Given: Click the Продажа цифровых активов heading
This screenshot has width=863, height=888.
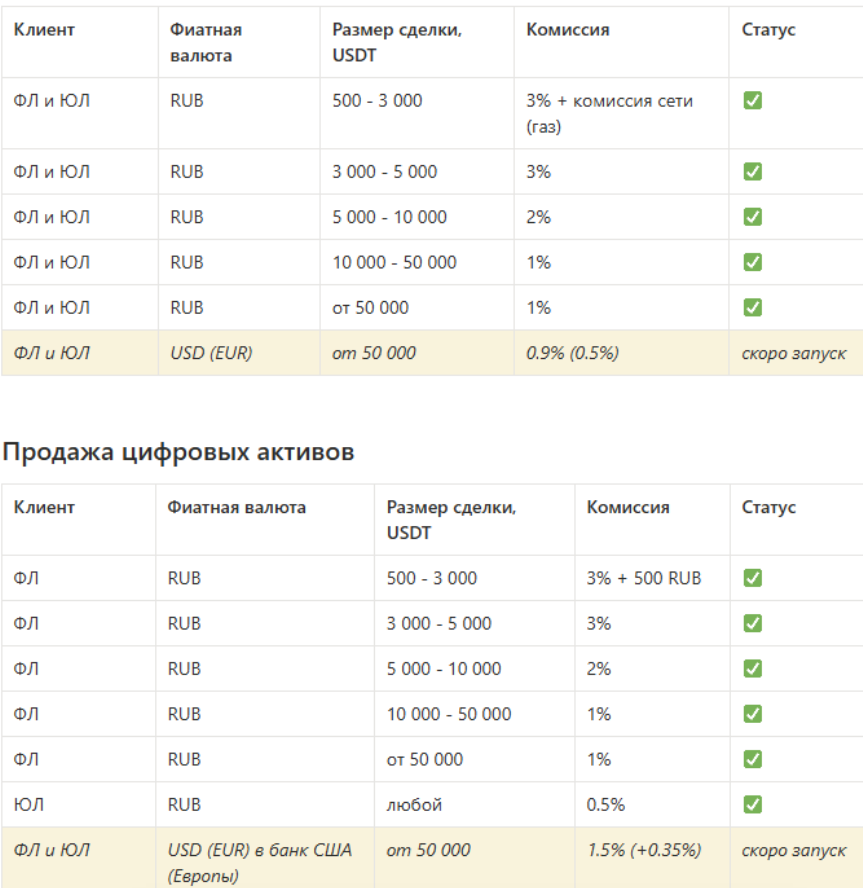Looking at the screenshot, I should (x=178, y=452).
